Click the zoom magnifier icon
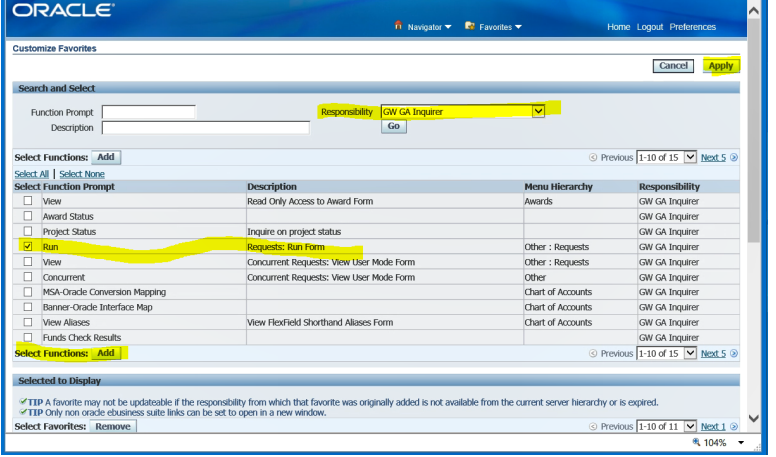The height and width of the screenshot is (457, 776). pos(696,442)
